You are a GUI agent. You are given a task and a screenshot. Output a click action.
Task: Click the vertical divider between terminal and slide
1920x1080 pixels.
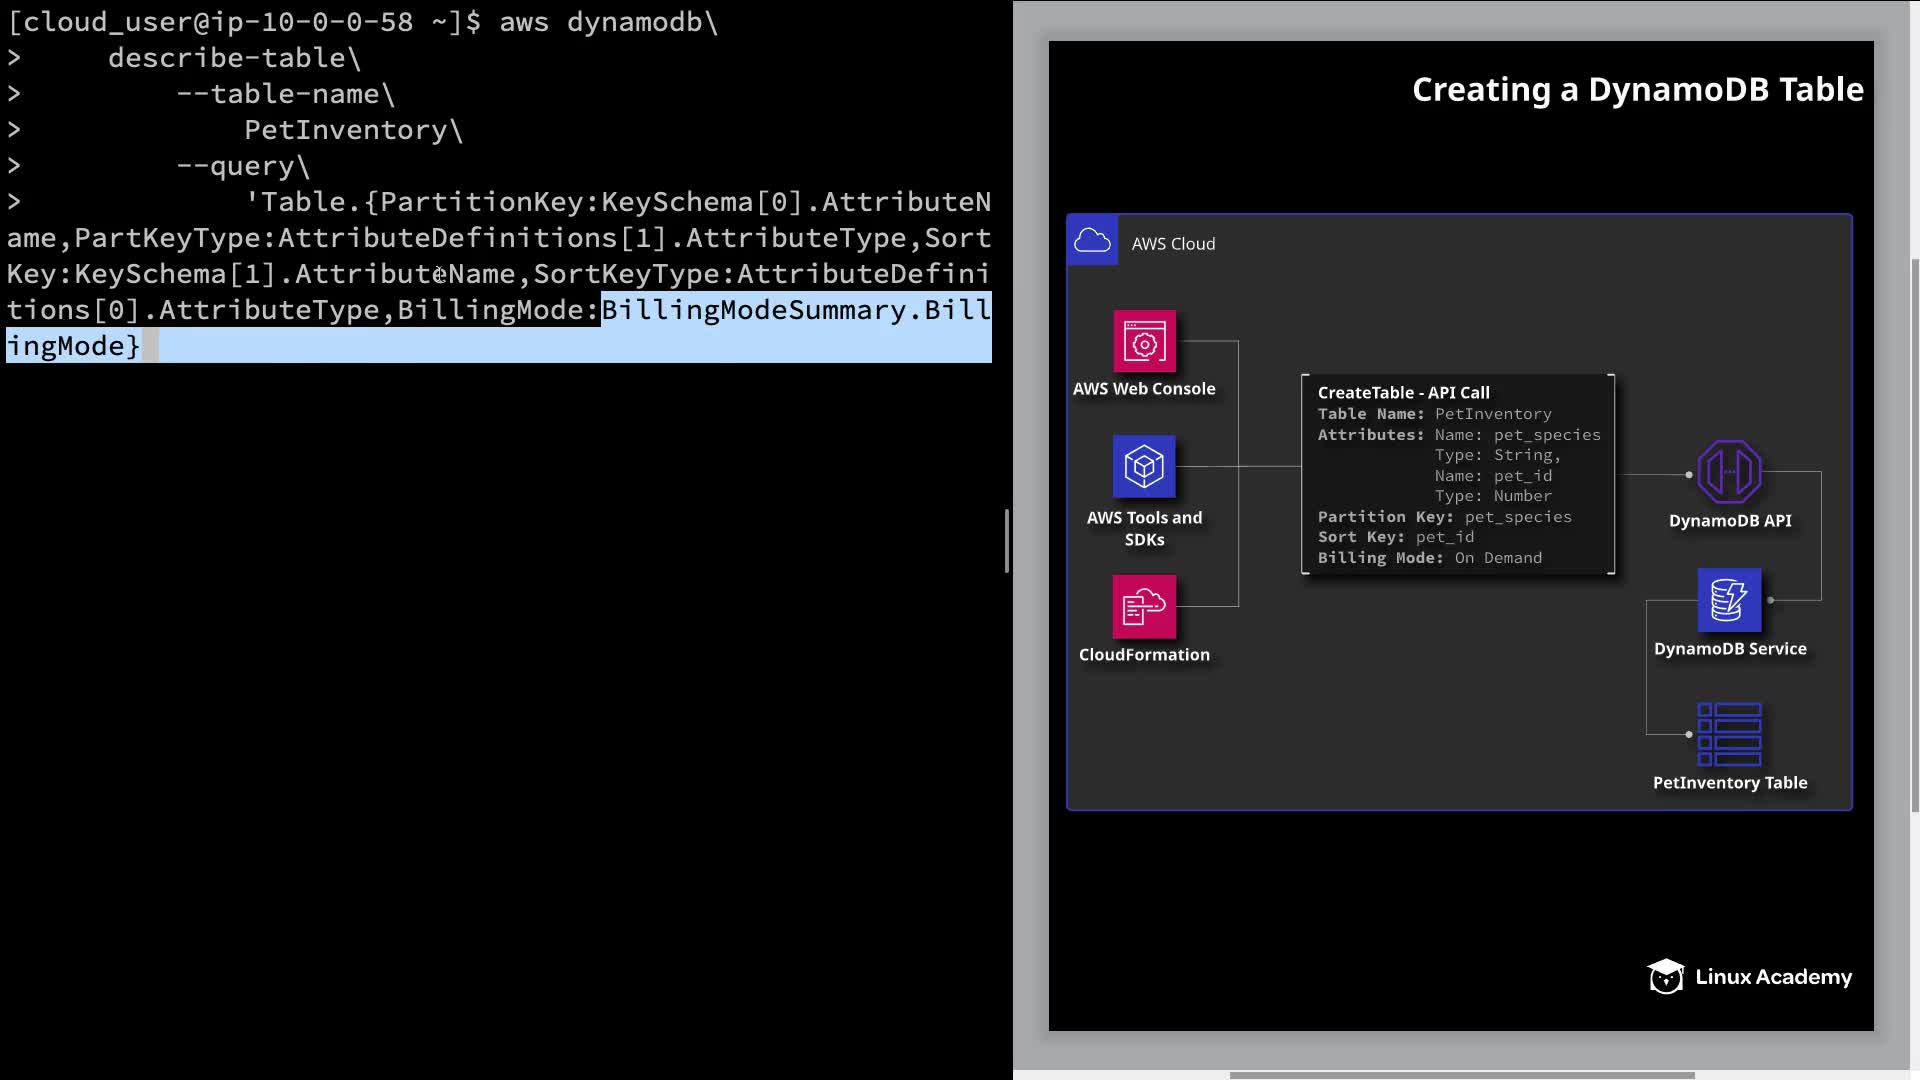(x=1007, y=540)
